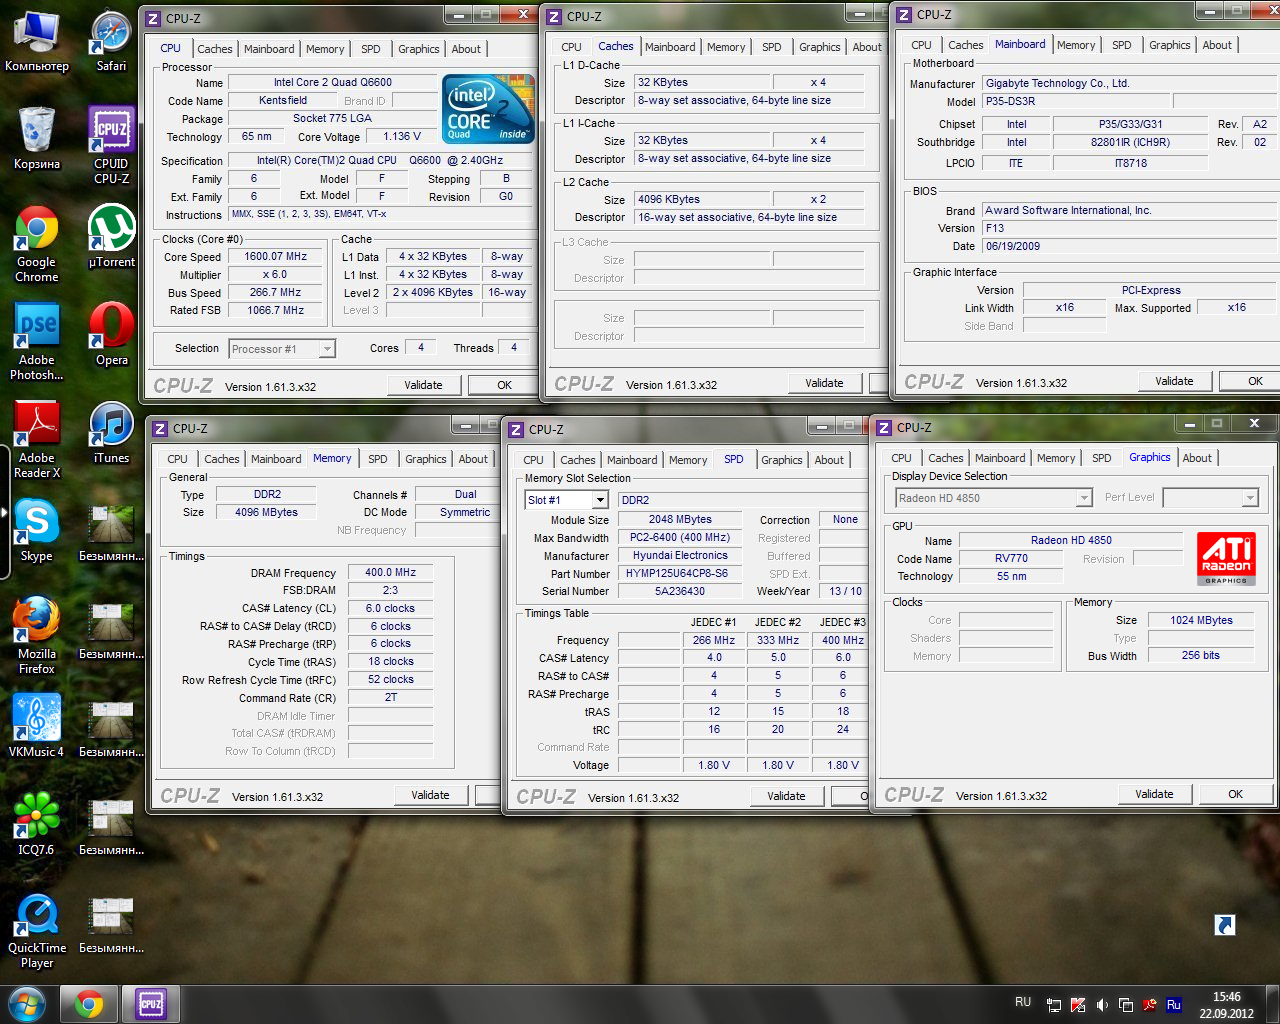1280x1024 pixels.
Task: Click Validate in the Caches window
Action: [824, 383]
